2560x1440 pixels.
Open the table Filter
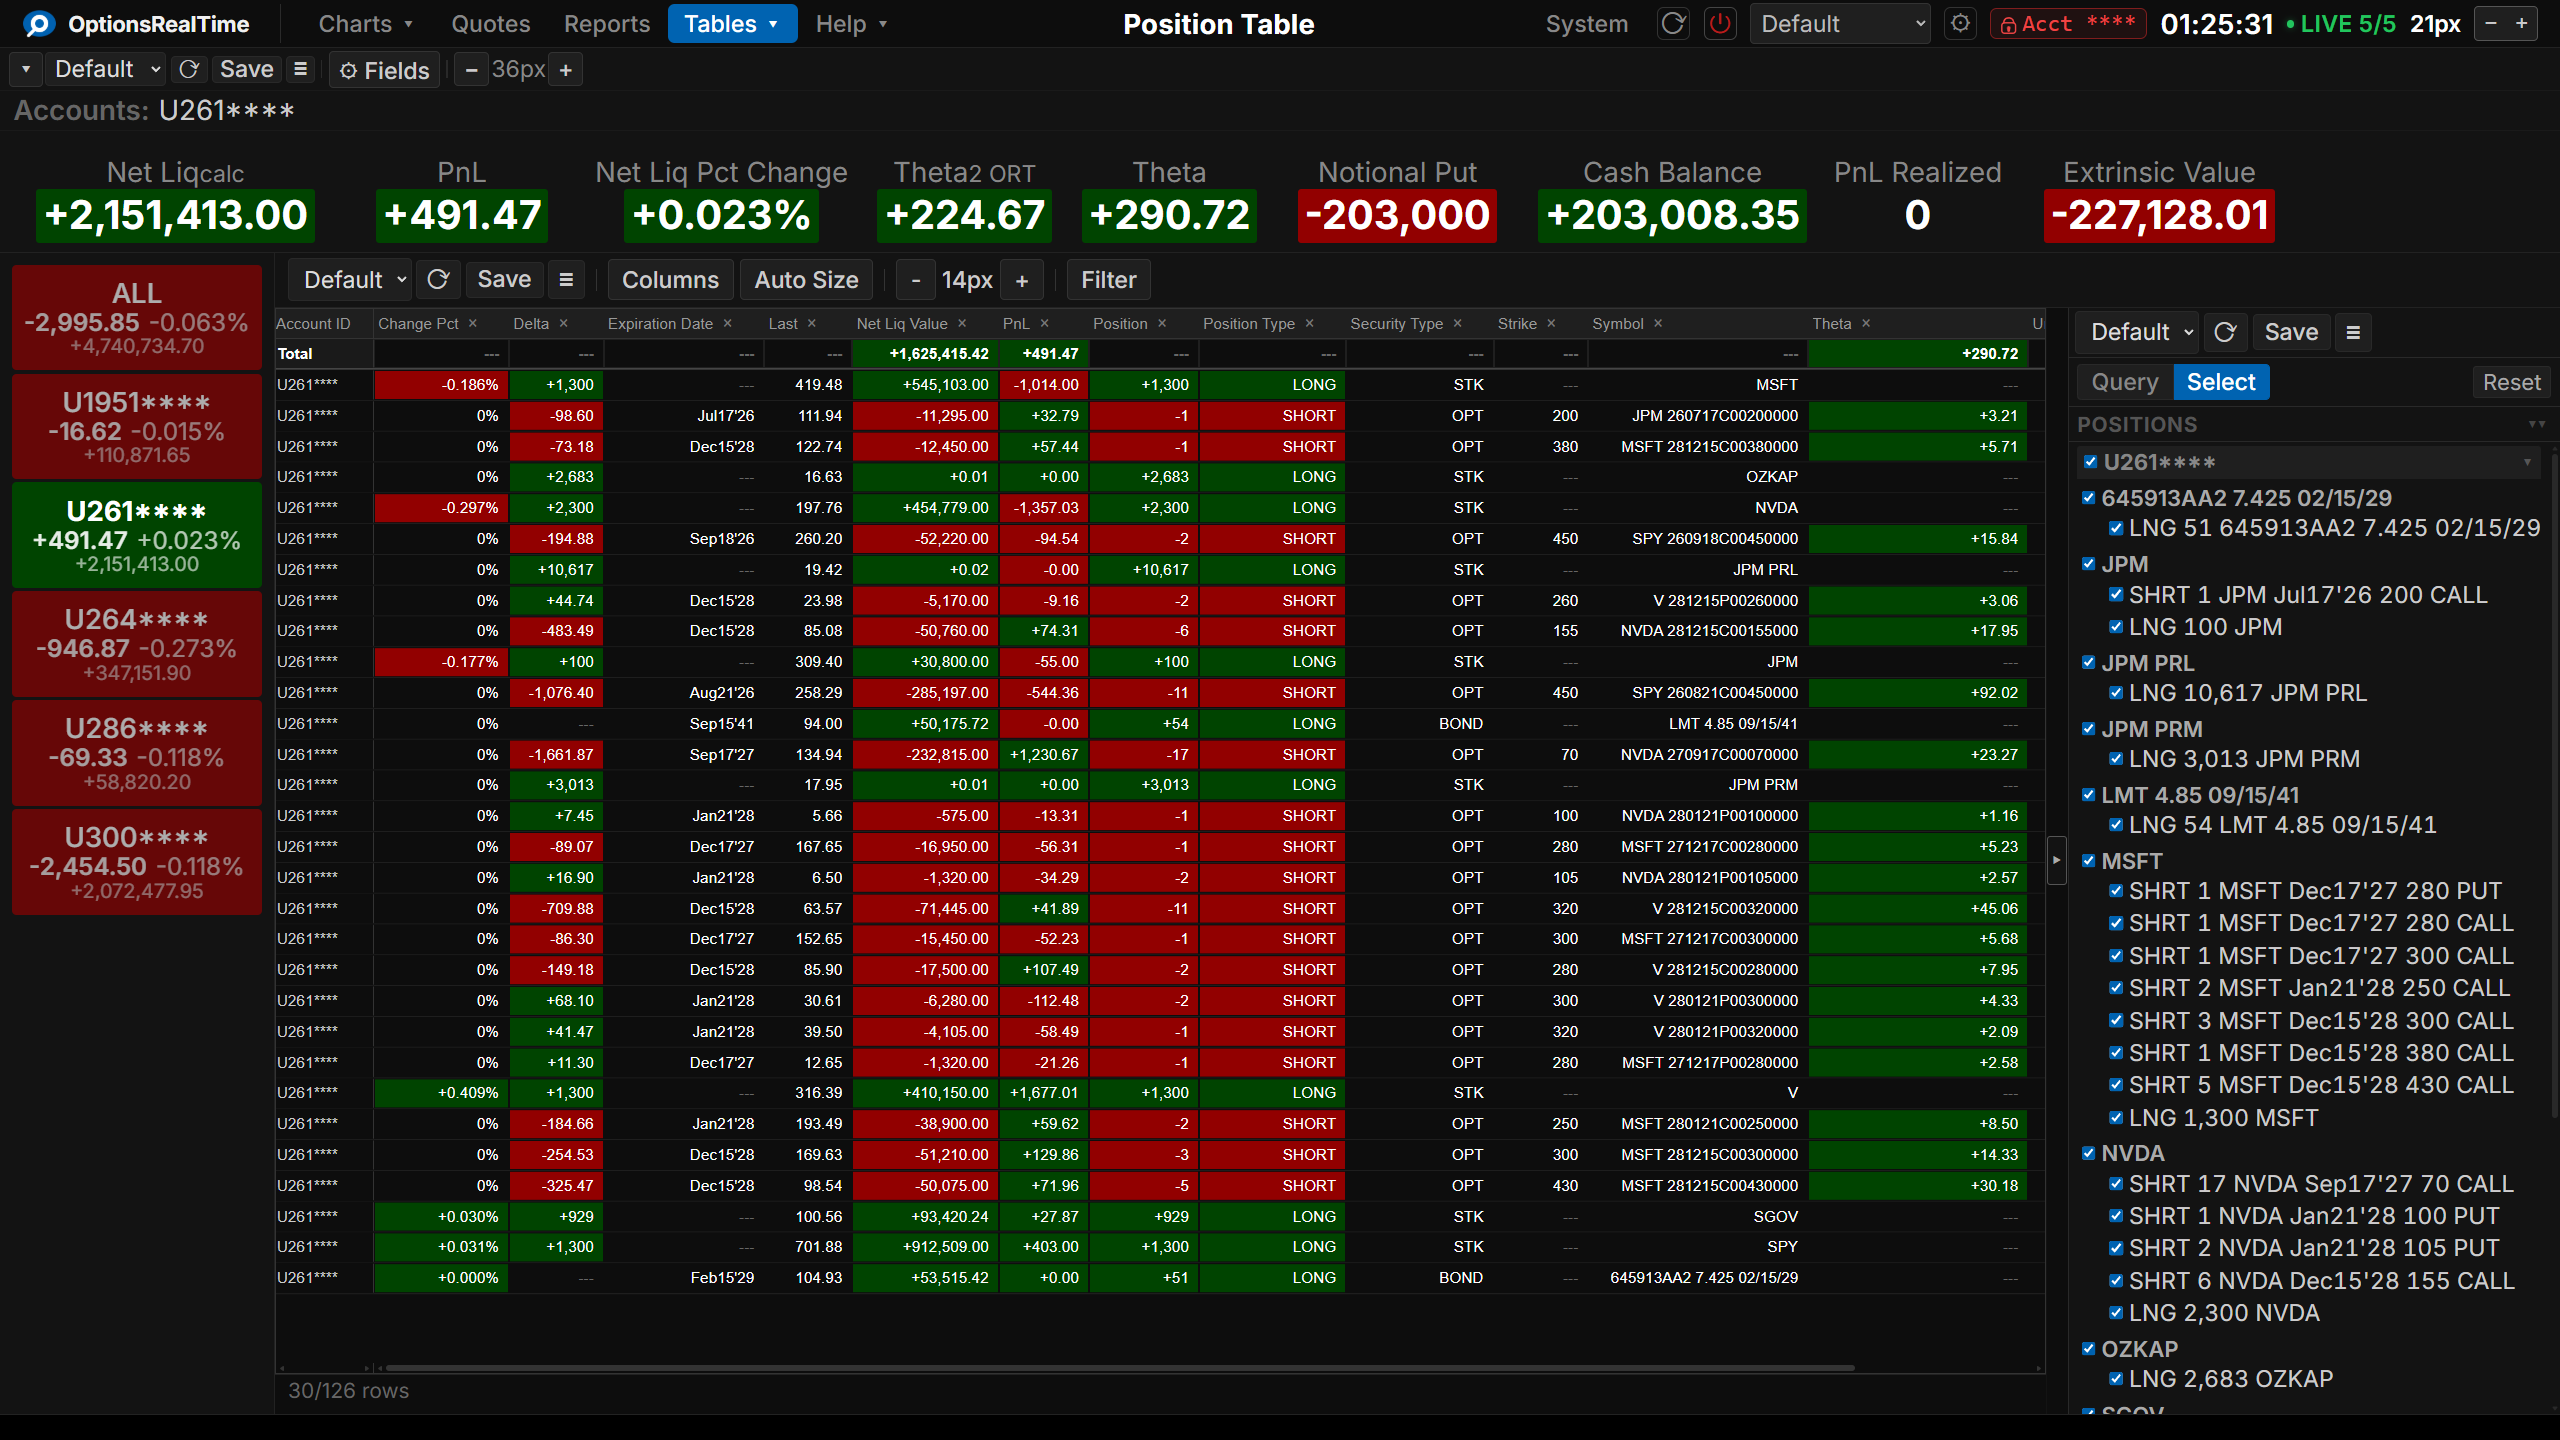pos(1108,279)
